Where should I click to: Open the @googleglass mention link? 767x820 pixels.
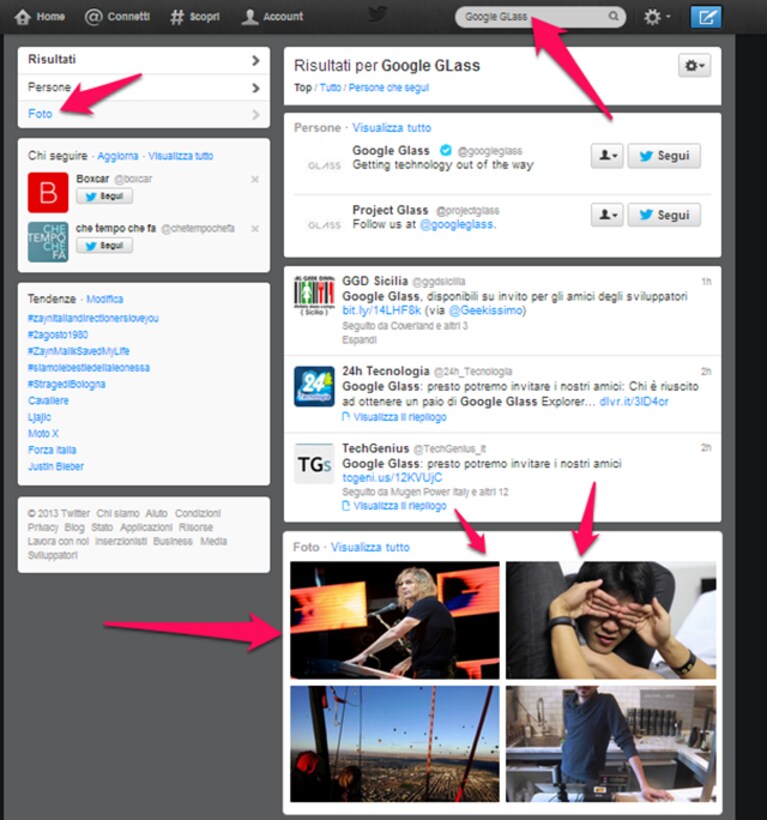457,224
